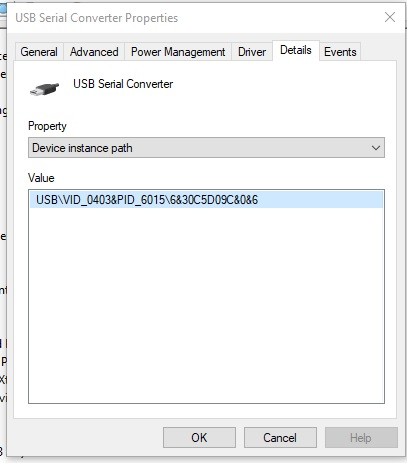412x467 pixels.
Task: Confirm with the OK button
Action: click(x=199, y=437)
